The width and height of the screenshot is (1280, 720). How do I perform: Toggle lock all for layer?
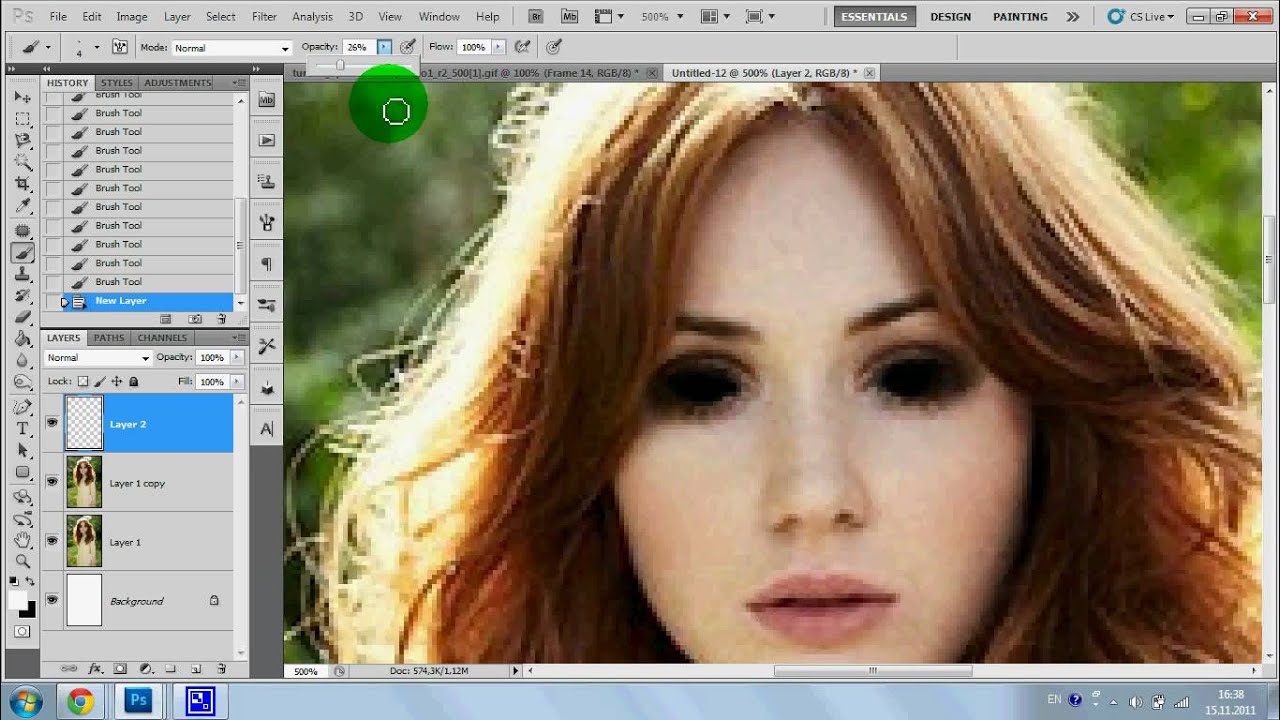click(133, 381)
